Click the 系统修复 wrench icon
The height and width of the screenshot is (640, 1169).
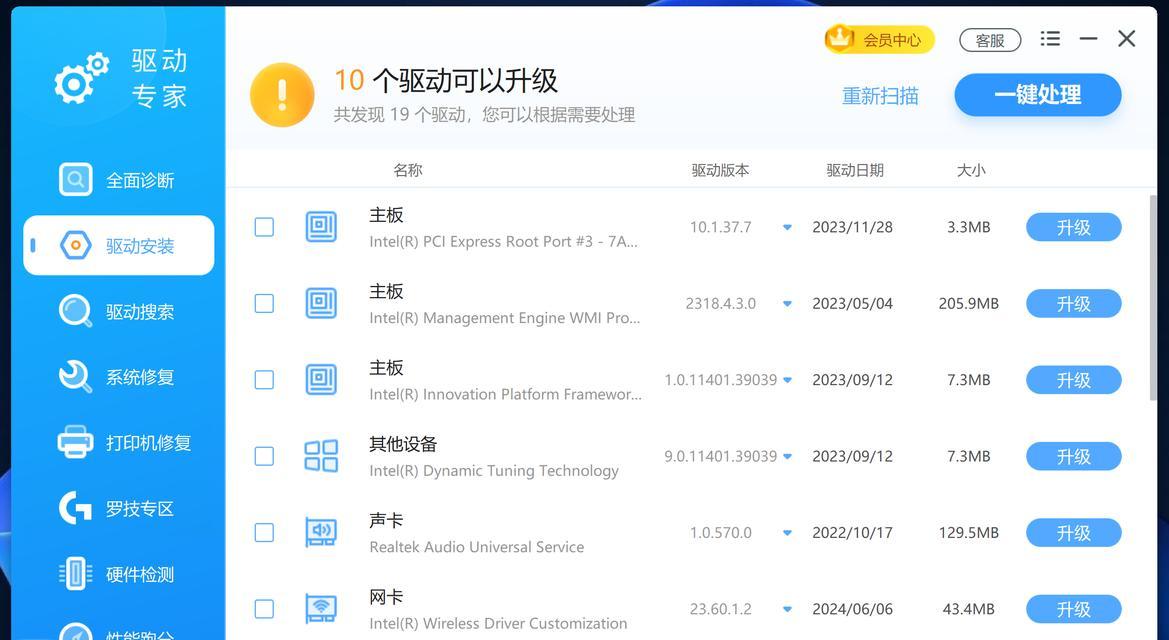75,377
